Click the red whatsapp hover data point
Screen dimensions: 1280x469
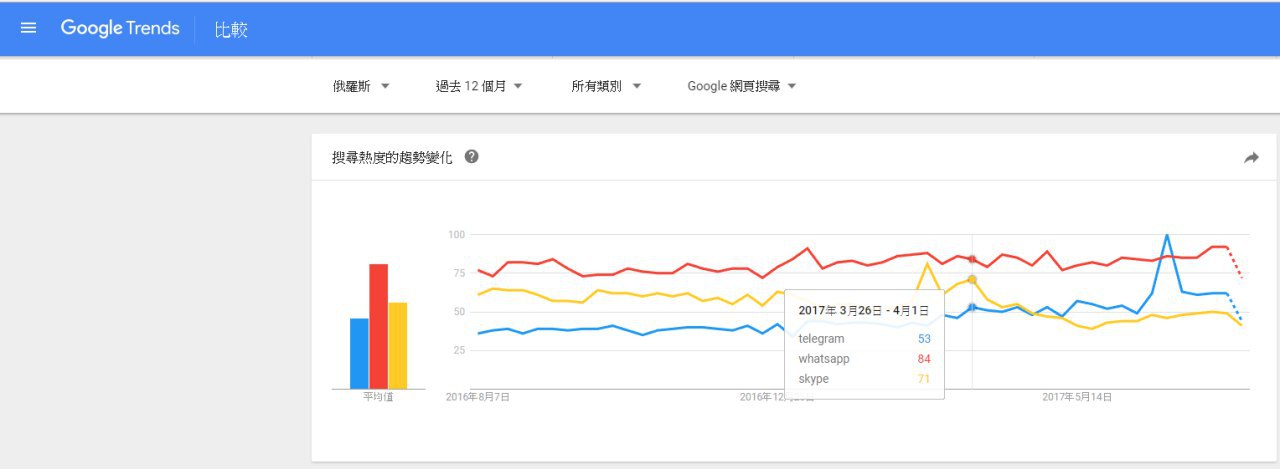[972, 260]
